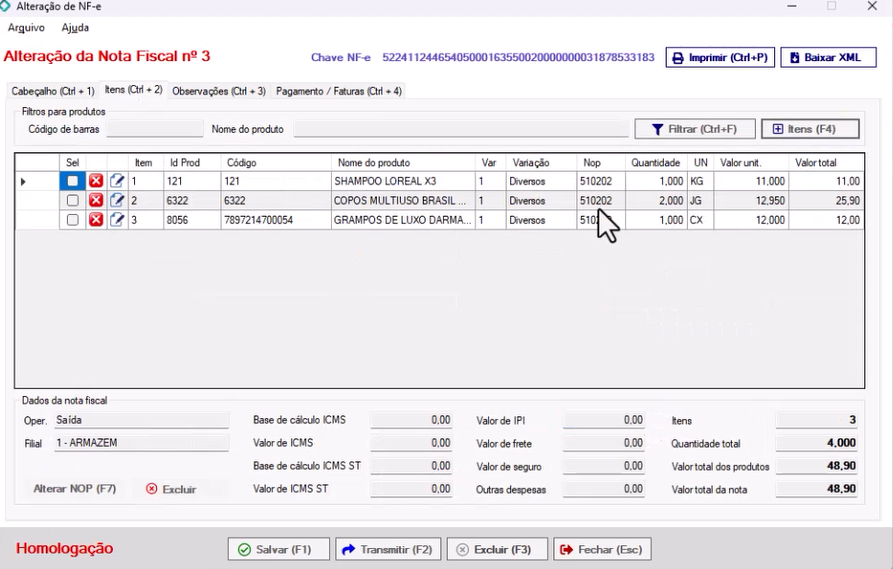The width and height of the screenshot is (893, 569).
Task: Open edit icon for COPOS MULTIUSO item
Action: coord(117,200)
